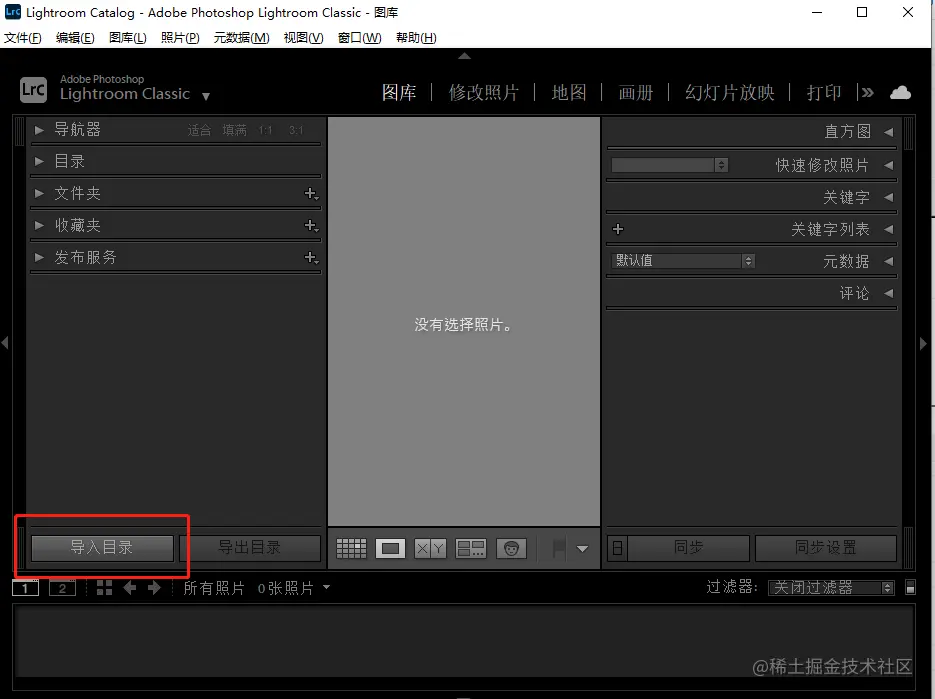Click the flag icon in toolbar
The image size is (935, 699).
coord(559,548)
